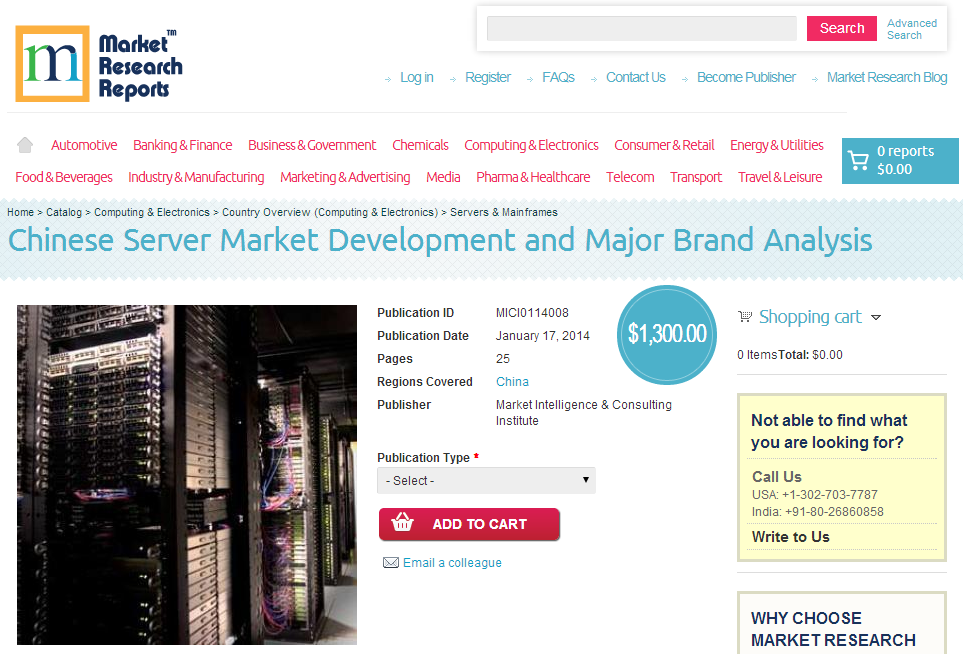The height and width of the screenshot is (654, 963).
Task: Click Country Overview breadcrumb link
Action: point(330,212)
